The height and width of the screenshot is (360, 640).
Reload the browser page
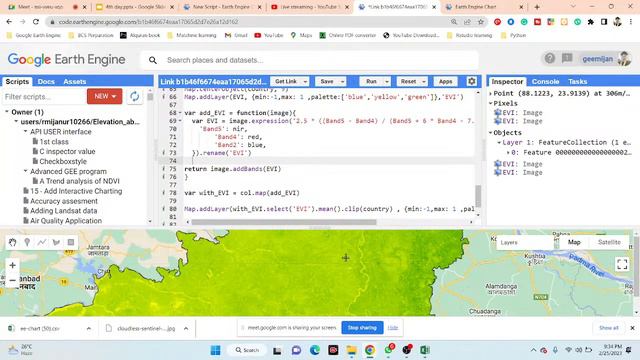click(36, 22)
